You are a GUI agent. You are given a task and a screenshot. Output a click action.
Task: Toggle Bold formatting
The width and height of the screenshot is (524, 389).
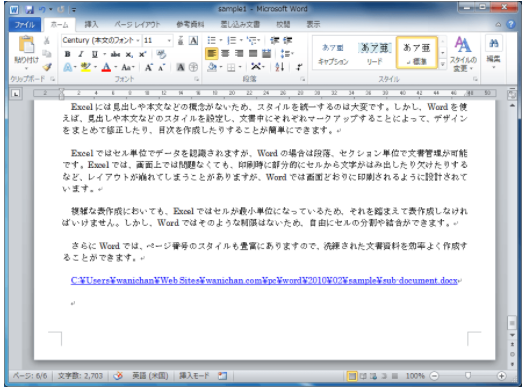pyautogui.click(x=68, y=54)
